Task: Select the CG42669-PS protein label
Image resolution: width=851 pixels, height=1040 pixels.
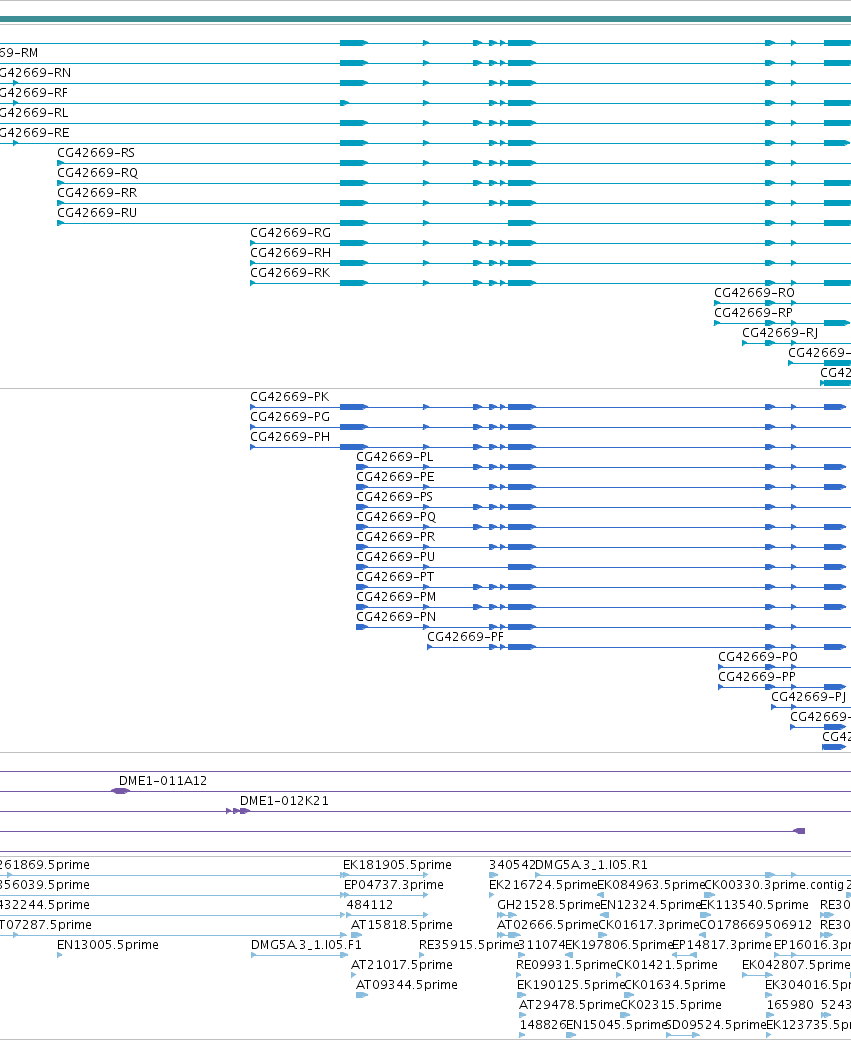Action: [x=394, y=496]
